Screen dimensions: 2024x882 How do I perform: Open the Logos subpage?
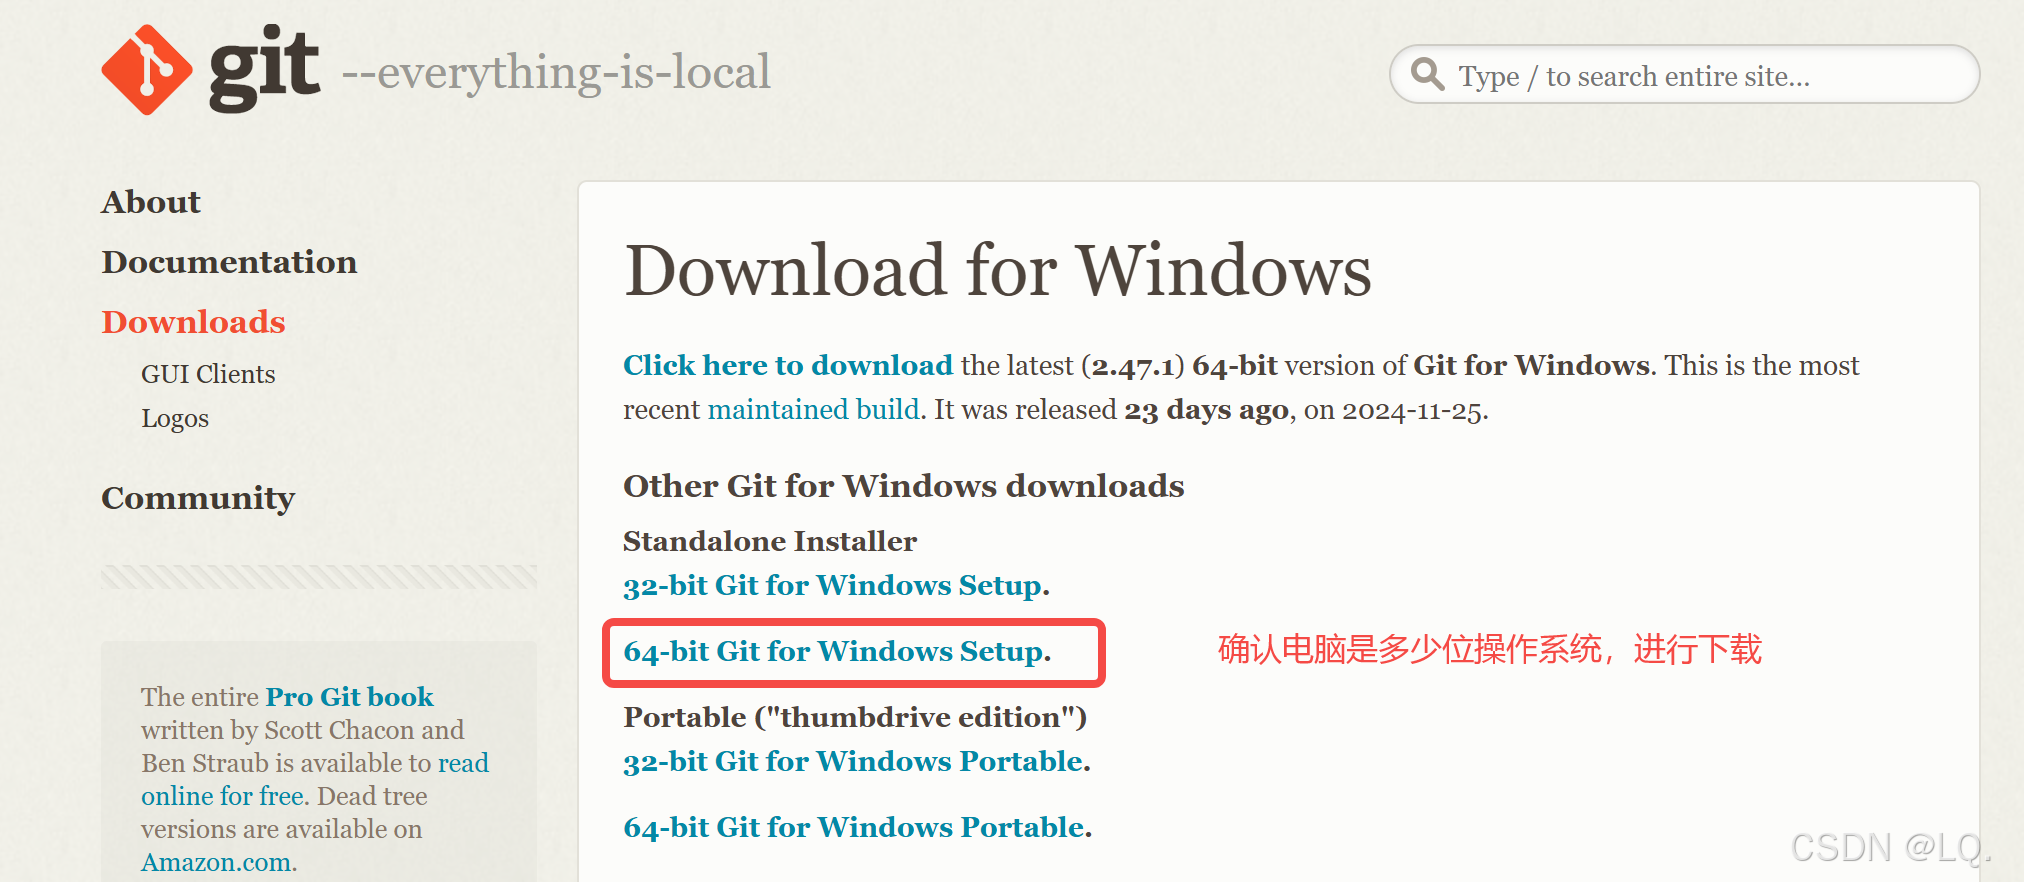(175, 418)
